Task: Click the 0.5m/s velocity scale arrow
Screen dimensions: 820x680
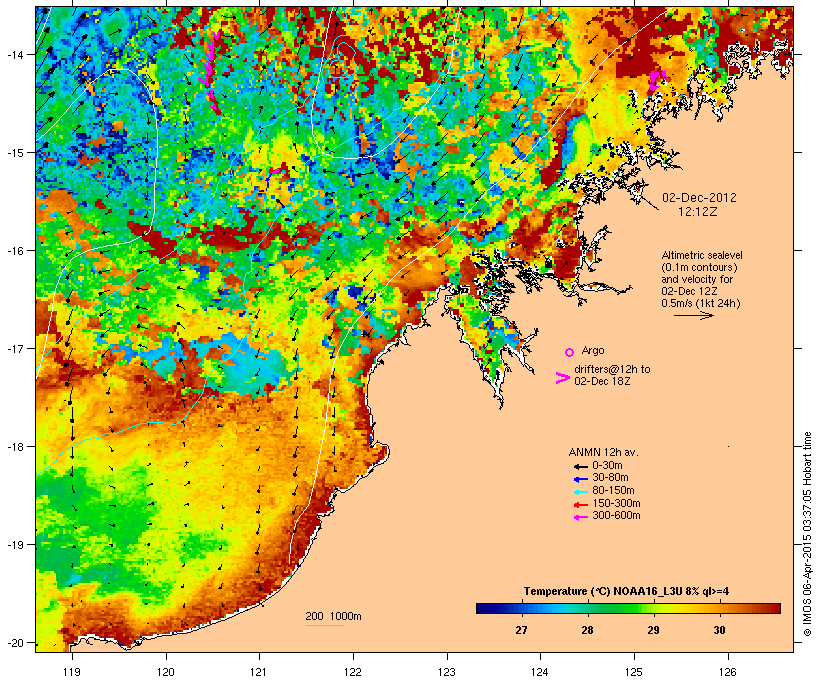Action: coord(693,315)
